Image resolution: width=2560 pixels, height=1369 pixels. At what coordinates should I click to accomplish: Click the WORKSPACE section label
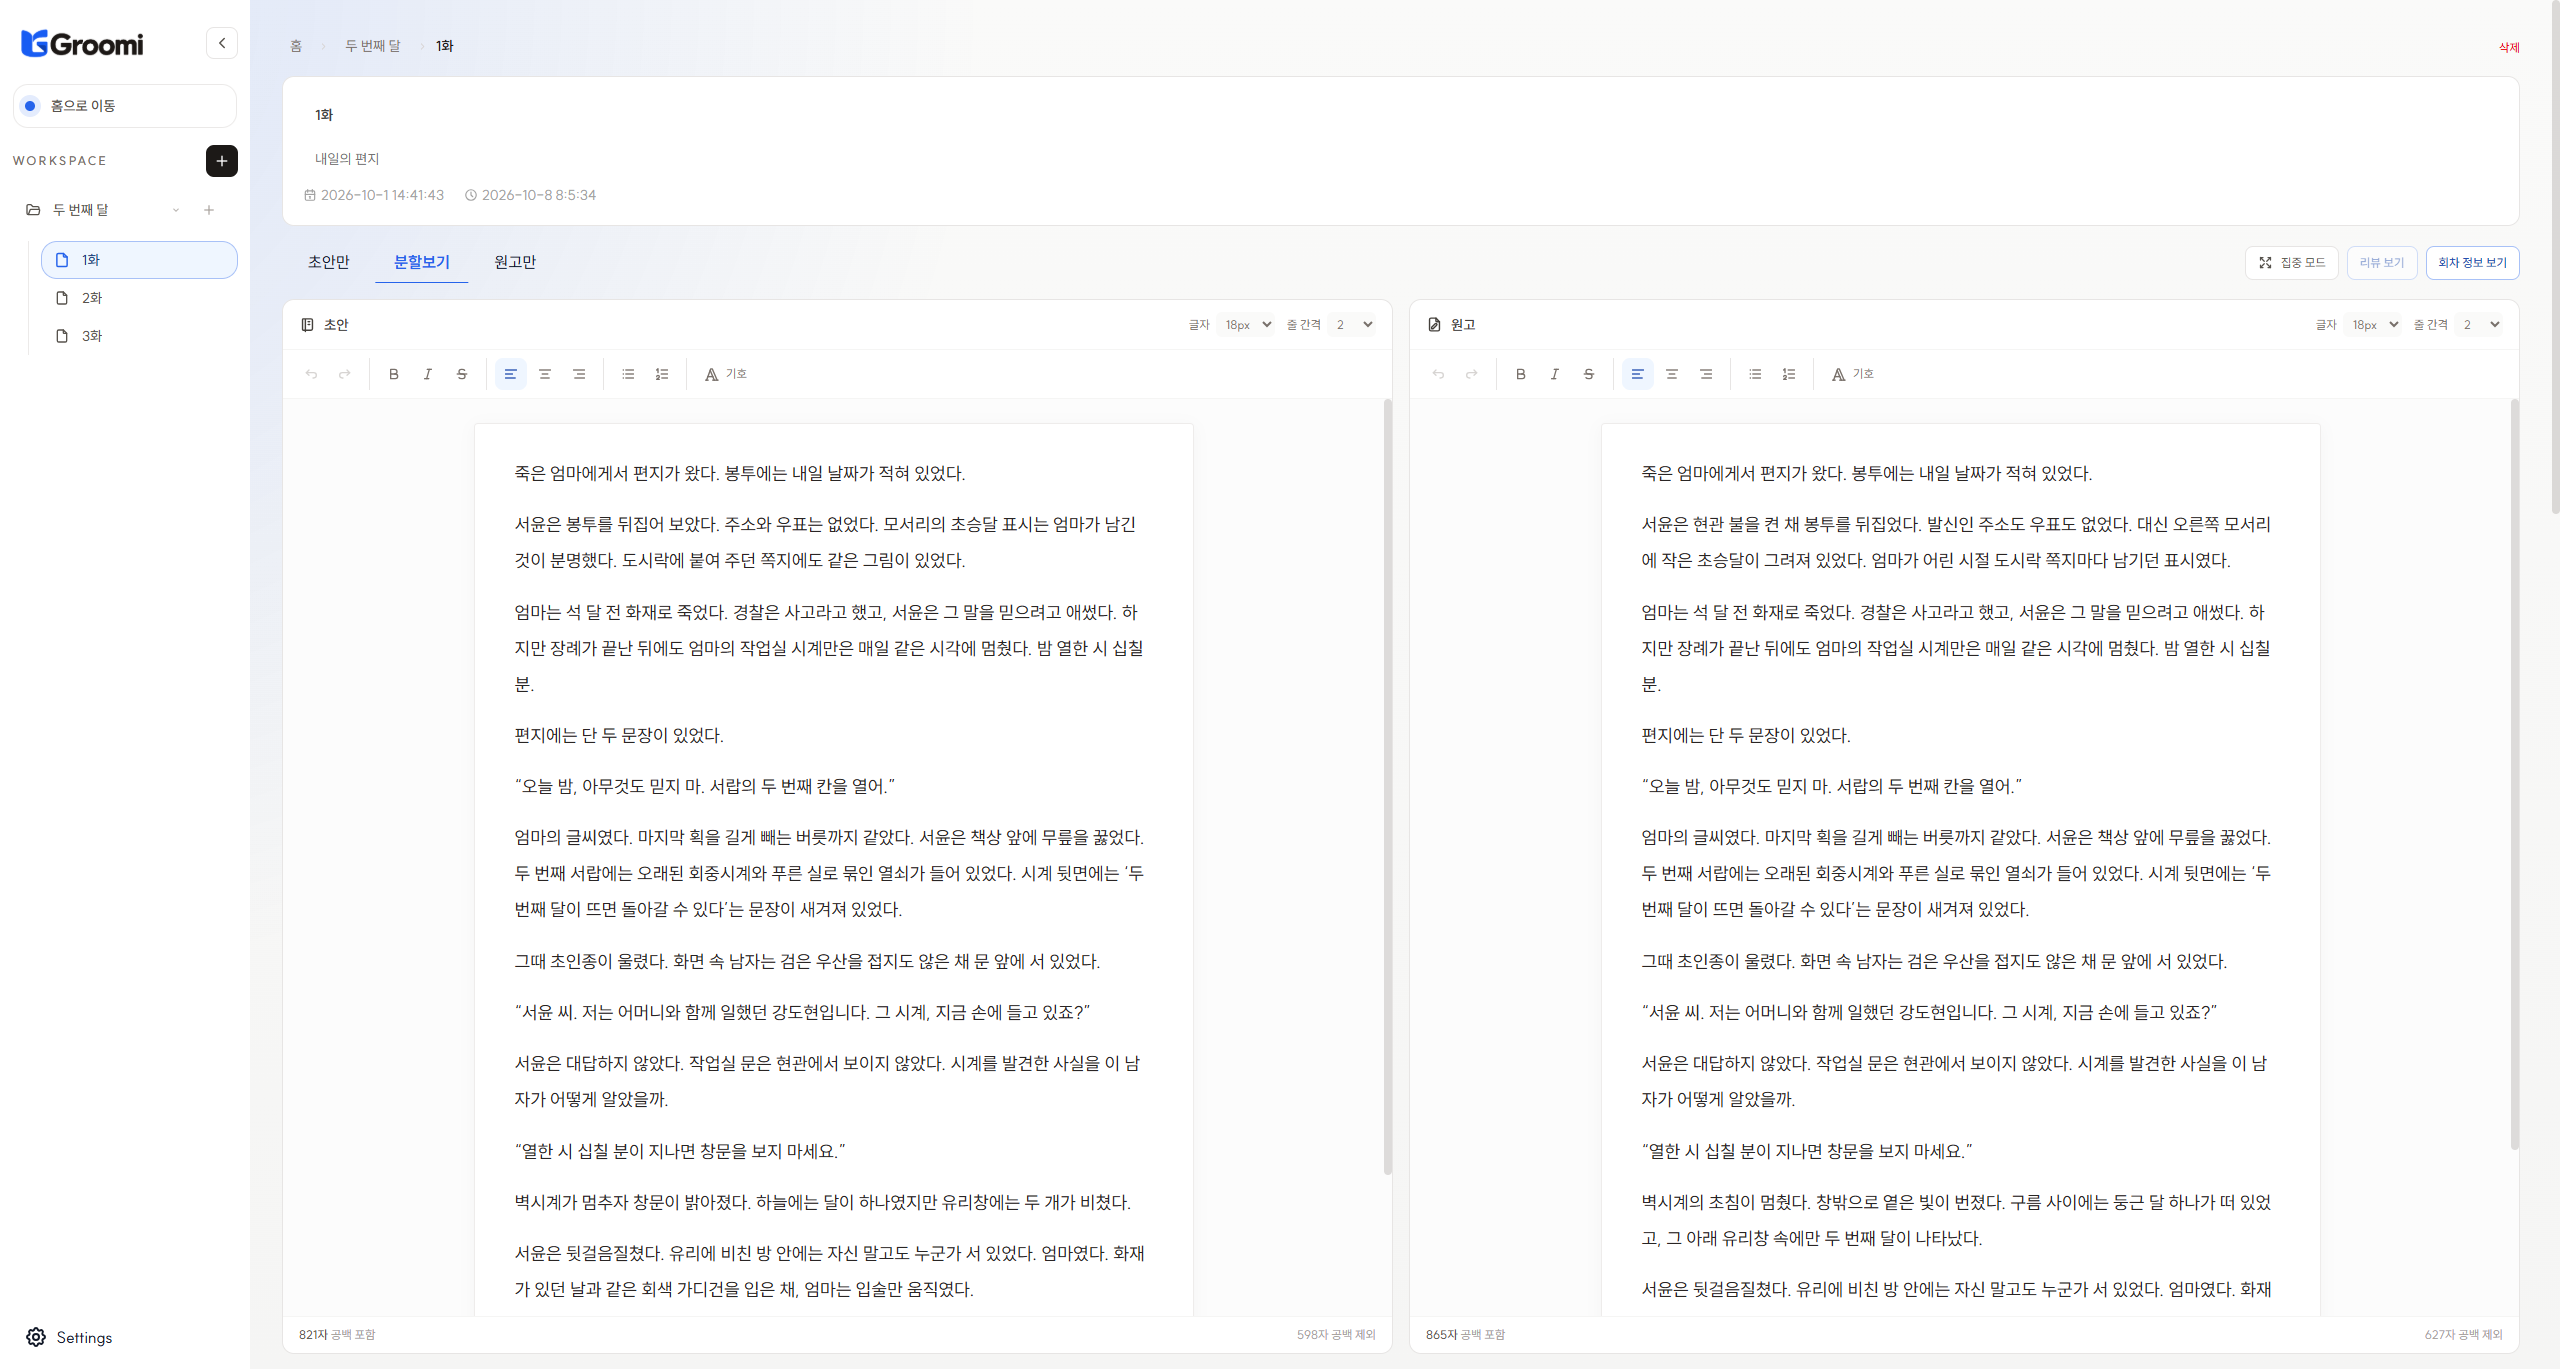[60, 161]
